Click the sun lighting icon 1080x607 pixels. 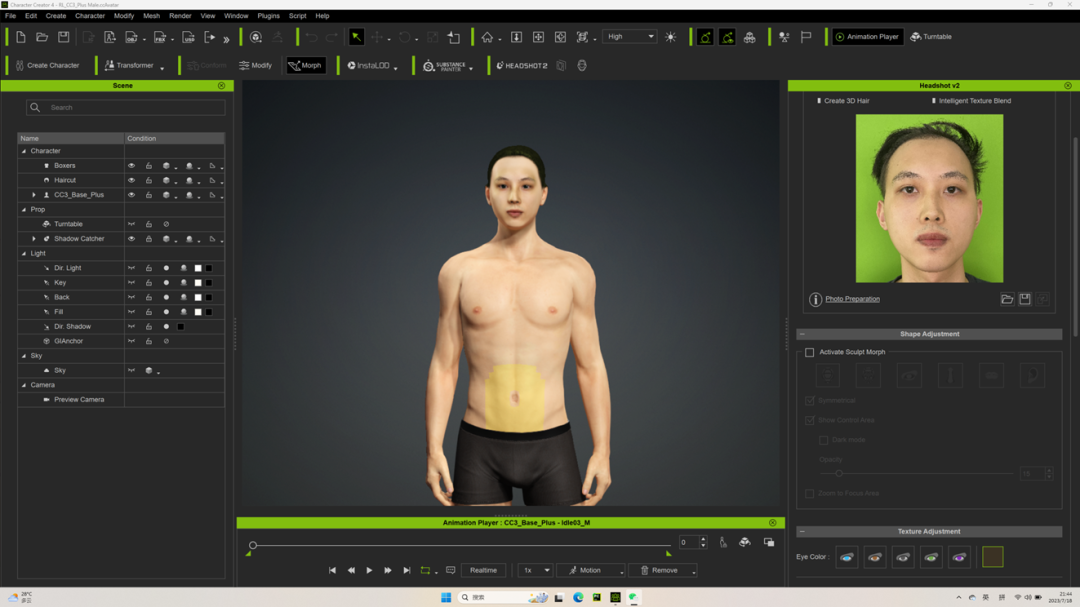[671, 37]
